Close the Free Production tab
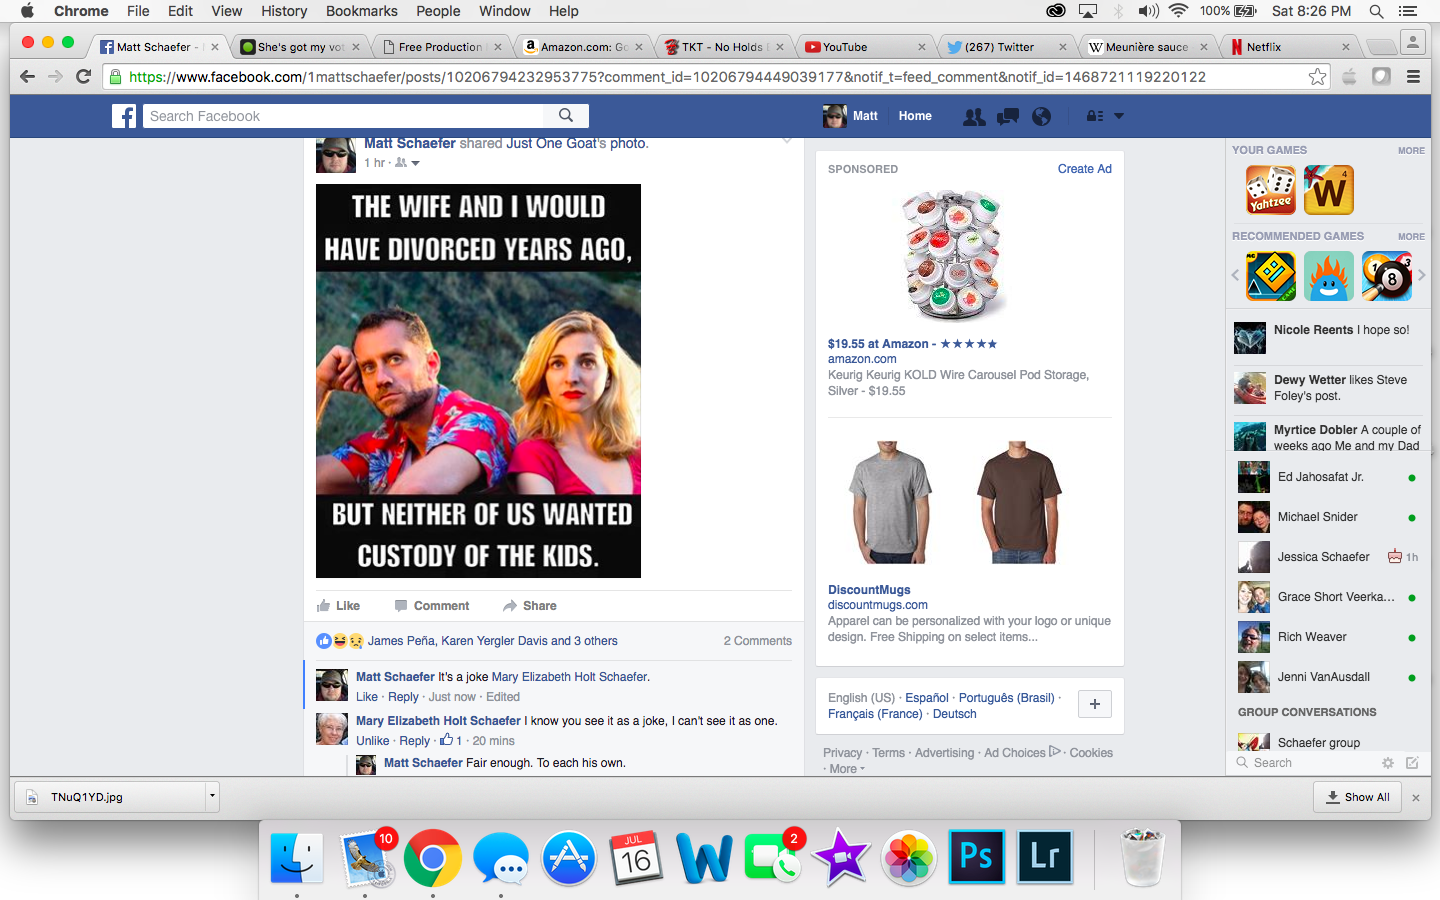1440x900 pixels. click(x=497, y=47)
